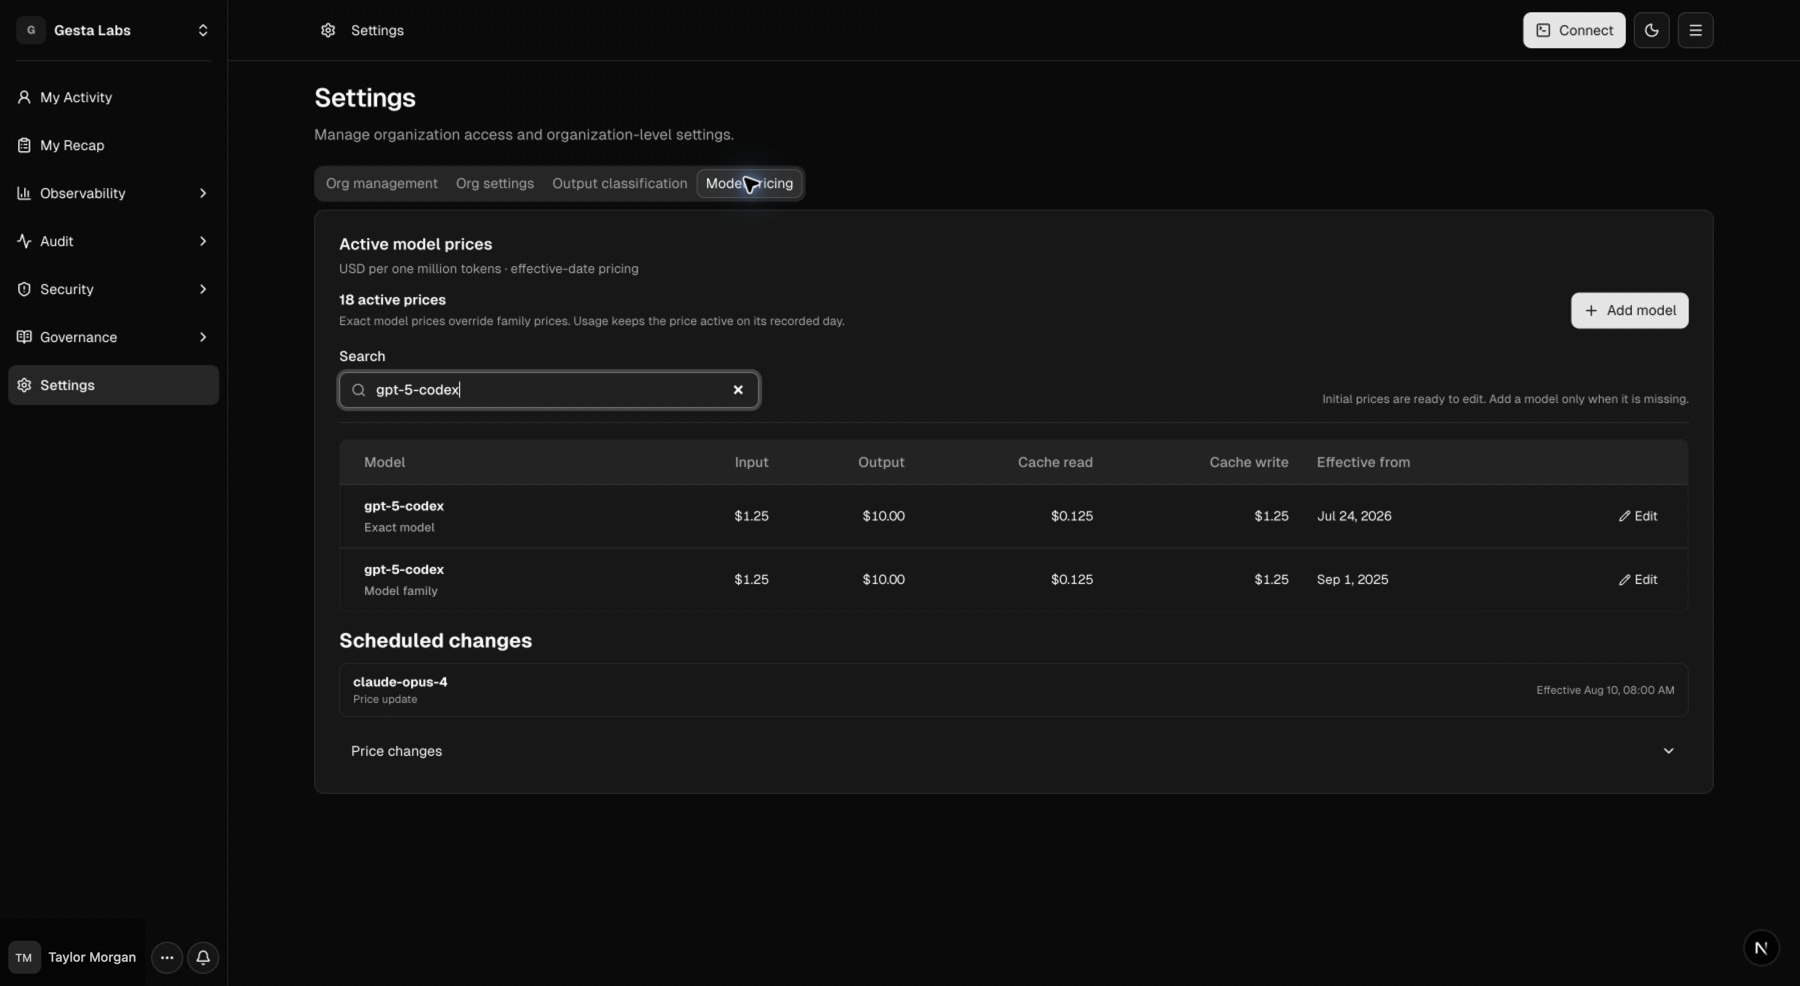Click the Input column header
The height and width of the screenshot is (986, 1800).
pos(752,462)
